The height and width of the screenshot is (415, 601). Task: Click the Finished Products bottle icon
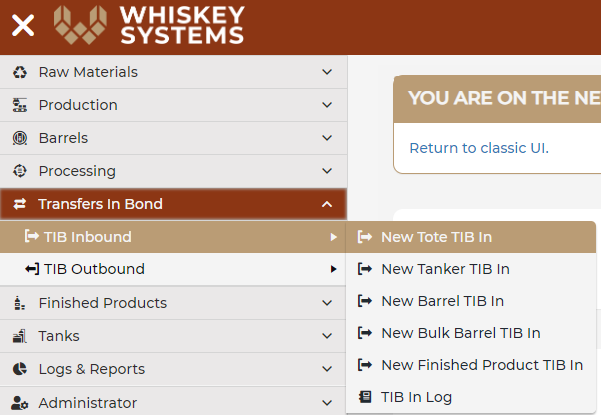(x=19, y=303)
